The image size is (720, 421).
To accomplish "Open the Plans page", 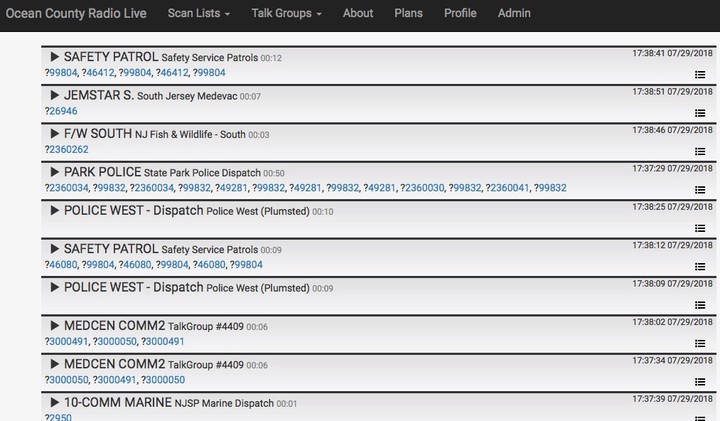I will coord(408,13).
